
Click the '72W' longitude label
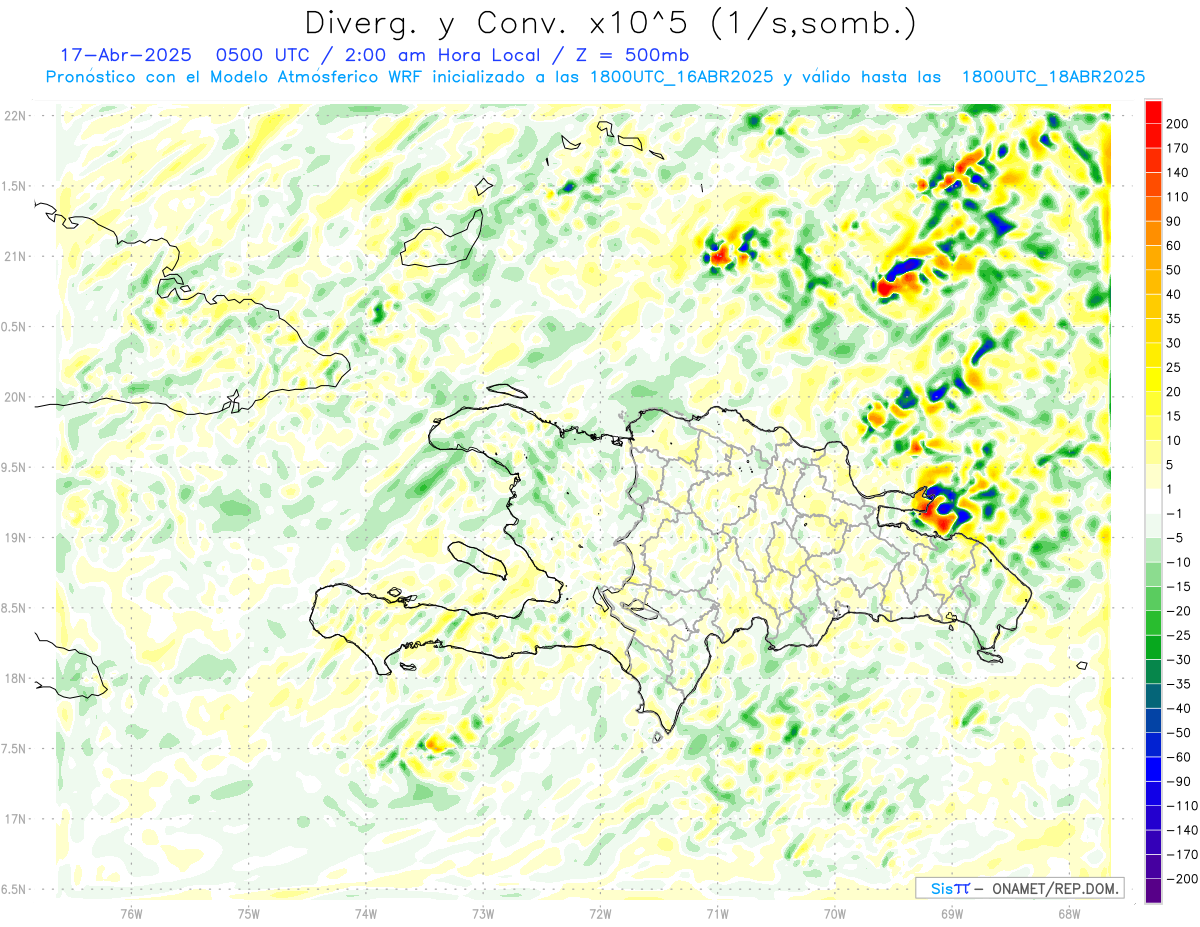tap(600, 913)
